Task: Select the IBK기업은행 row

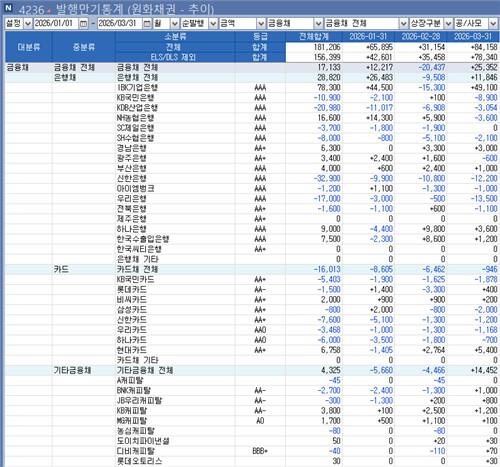Action: (252, 88)
